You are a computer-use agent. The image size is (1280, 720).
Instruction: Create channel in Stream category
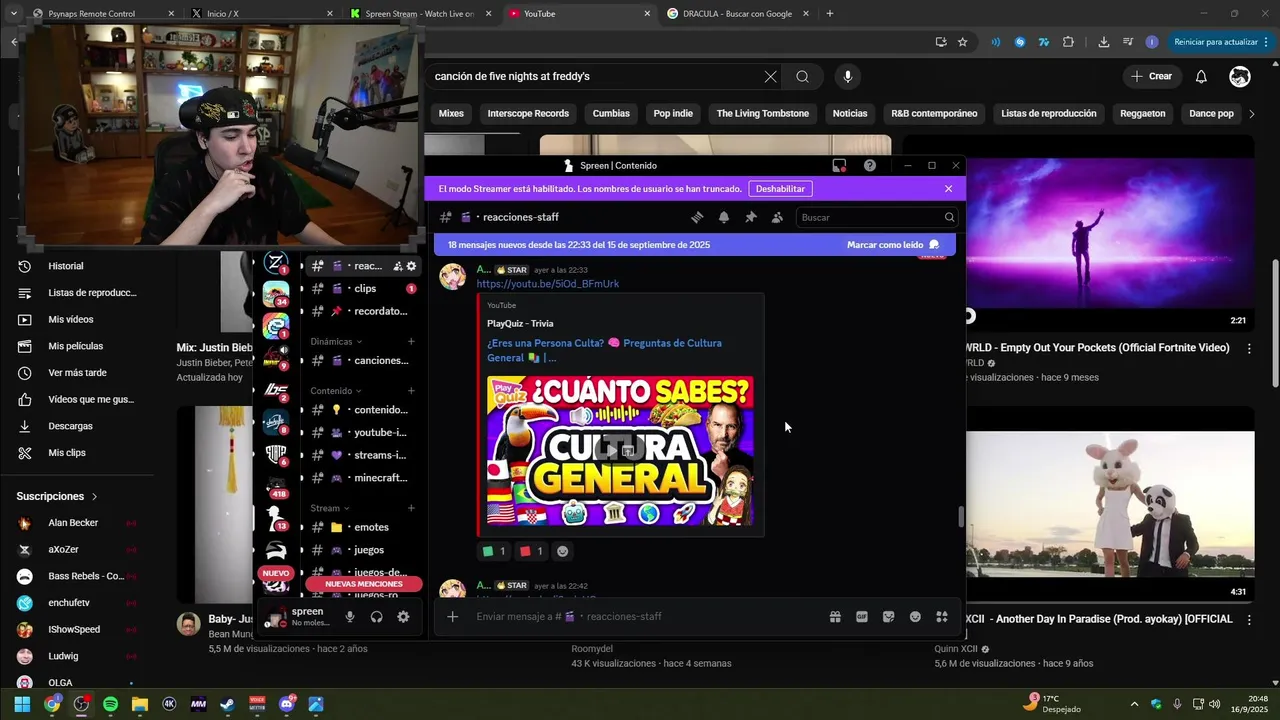(411, 508)
